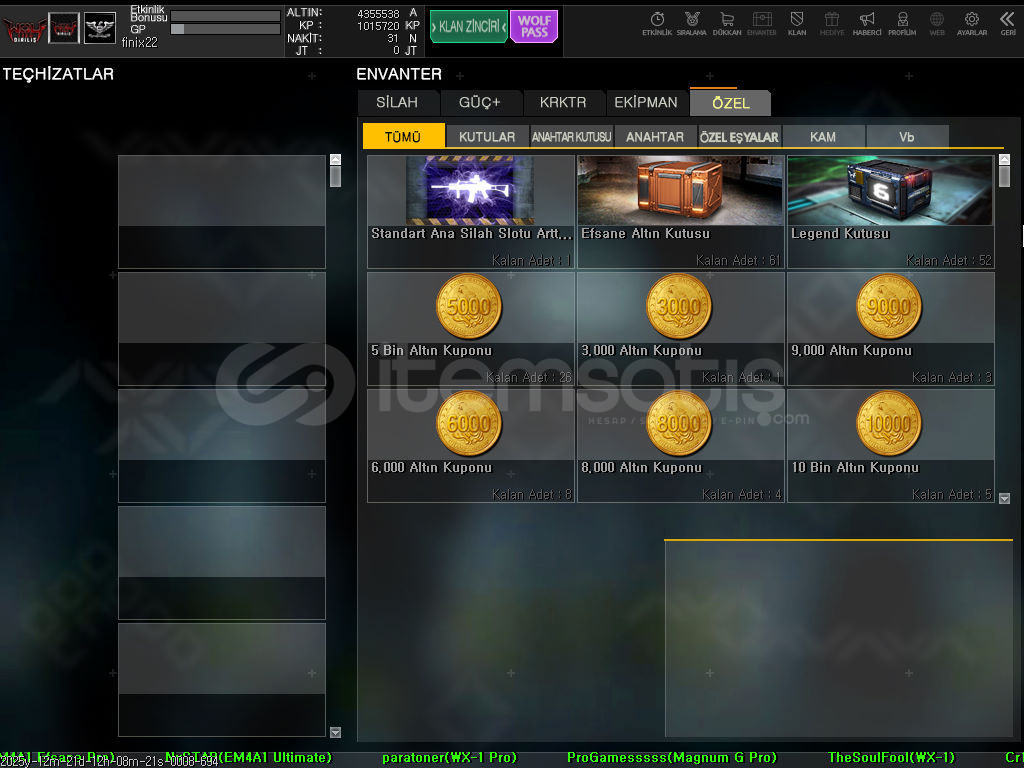Select the ANAHTAR filter tab
The height and width of the screenshot is (768, 1024).
pyautogui.click(x=655, y=137)
